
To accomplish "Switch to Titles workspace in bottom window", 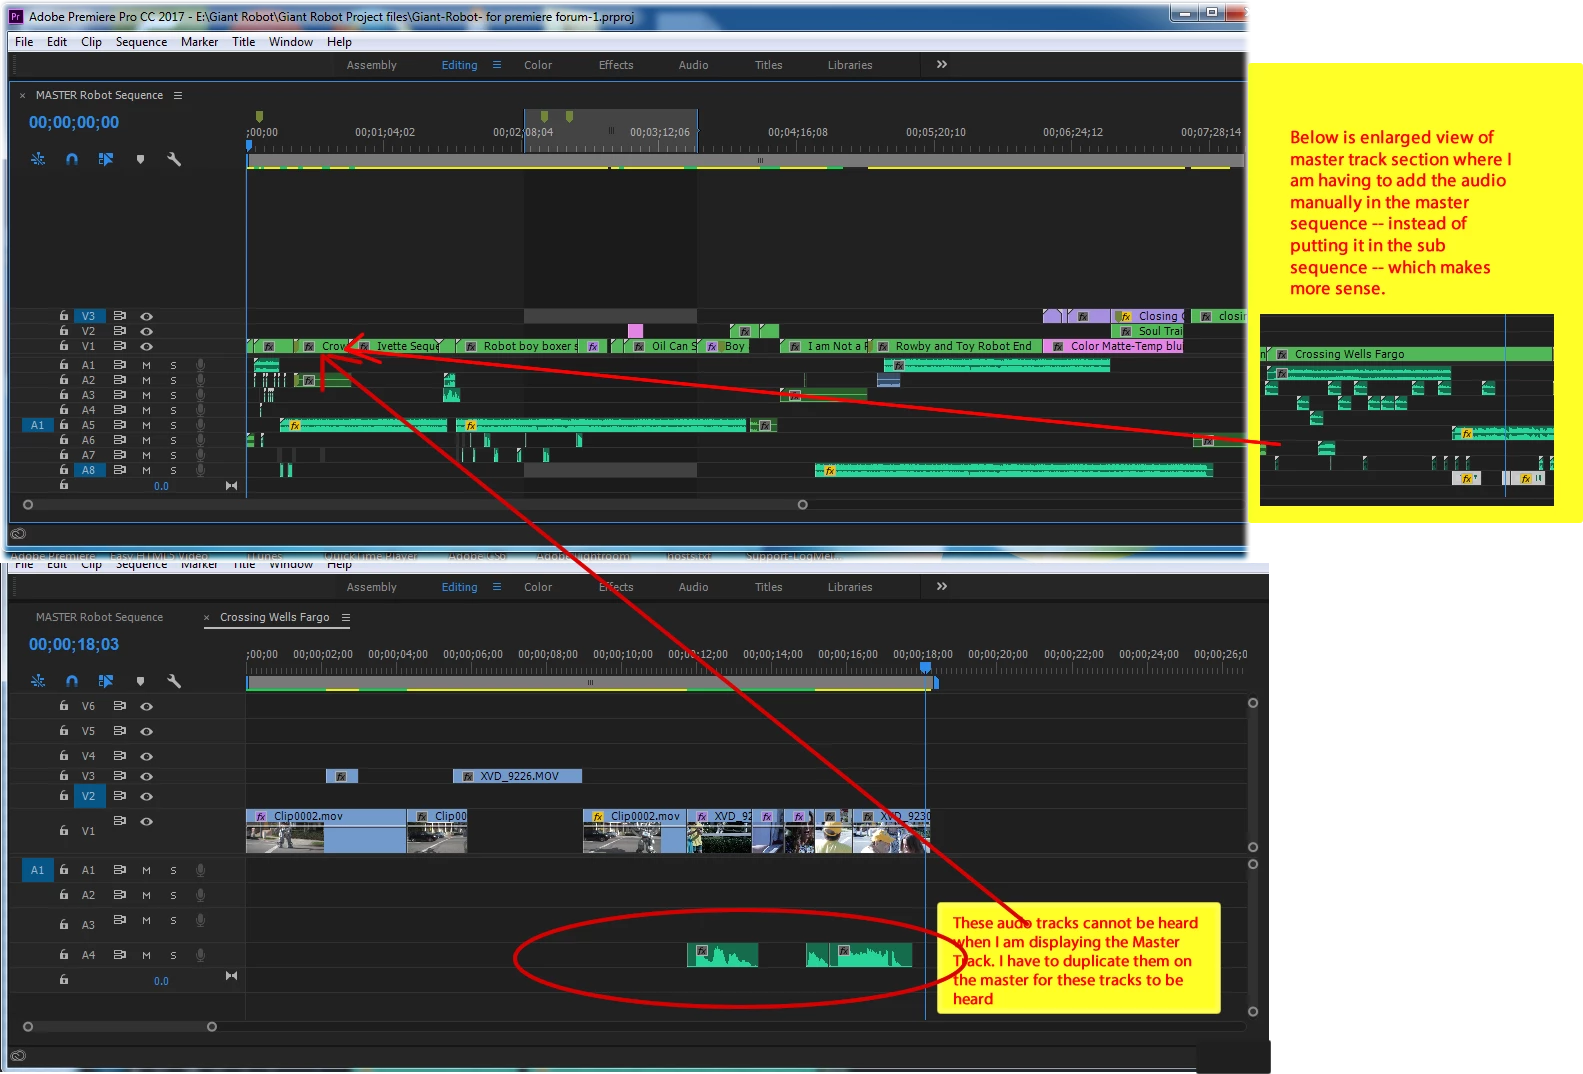I will (768, 587).
